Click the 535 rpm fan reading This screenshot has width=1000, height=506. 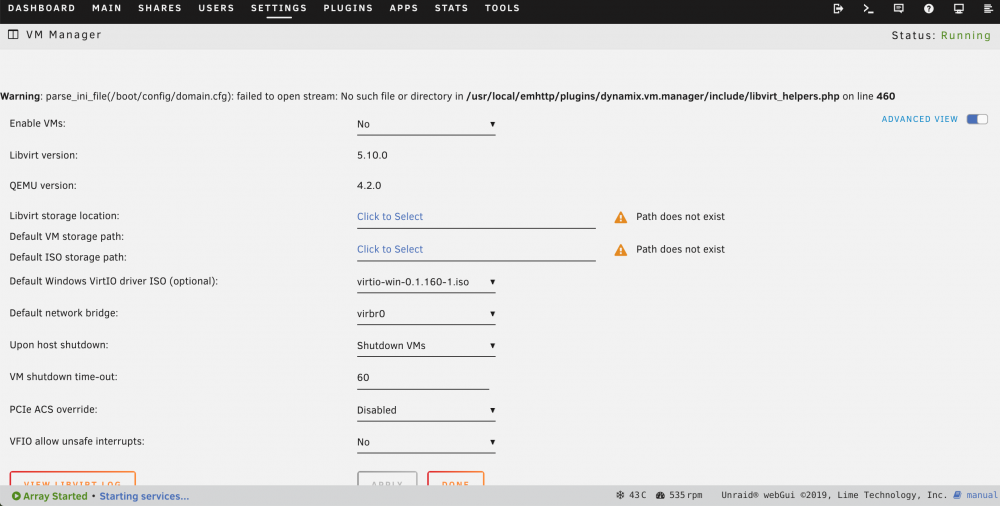[686, 495]
